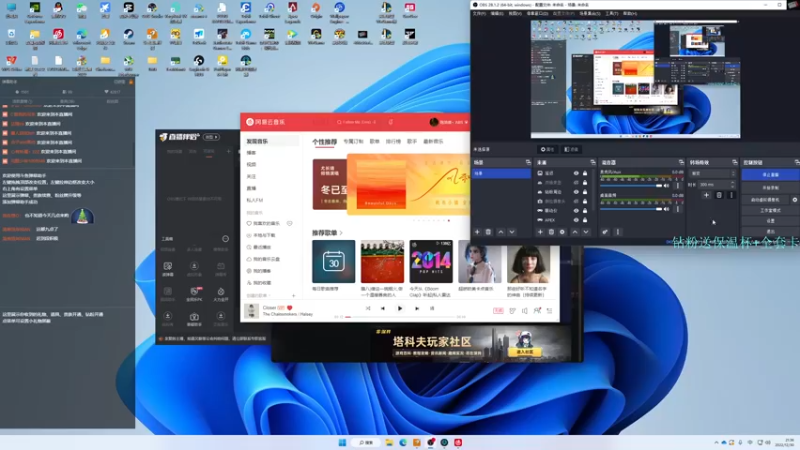Switch to the 歌手 tab in NetEase
800x450 pixels.
coord(412,141)
